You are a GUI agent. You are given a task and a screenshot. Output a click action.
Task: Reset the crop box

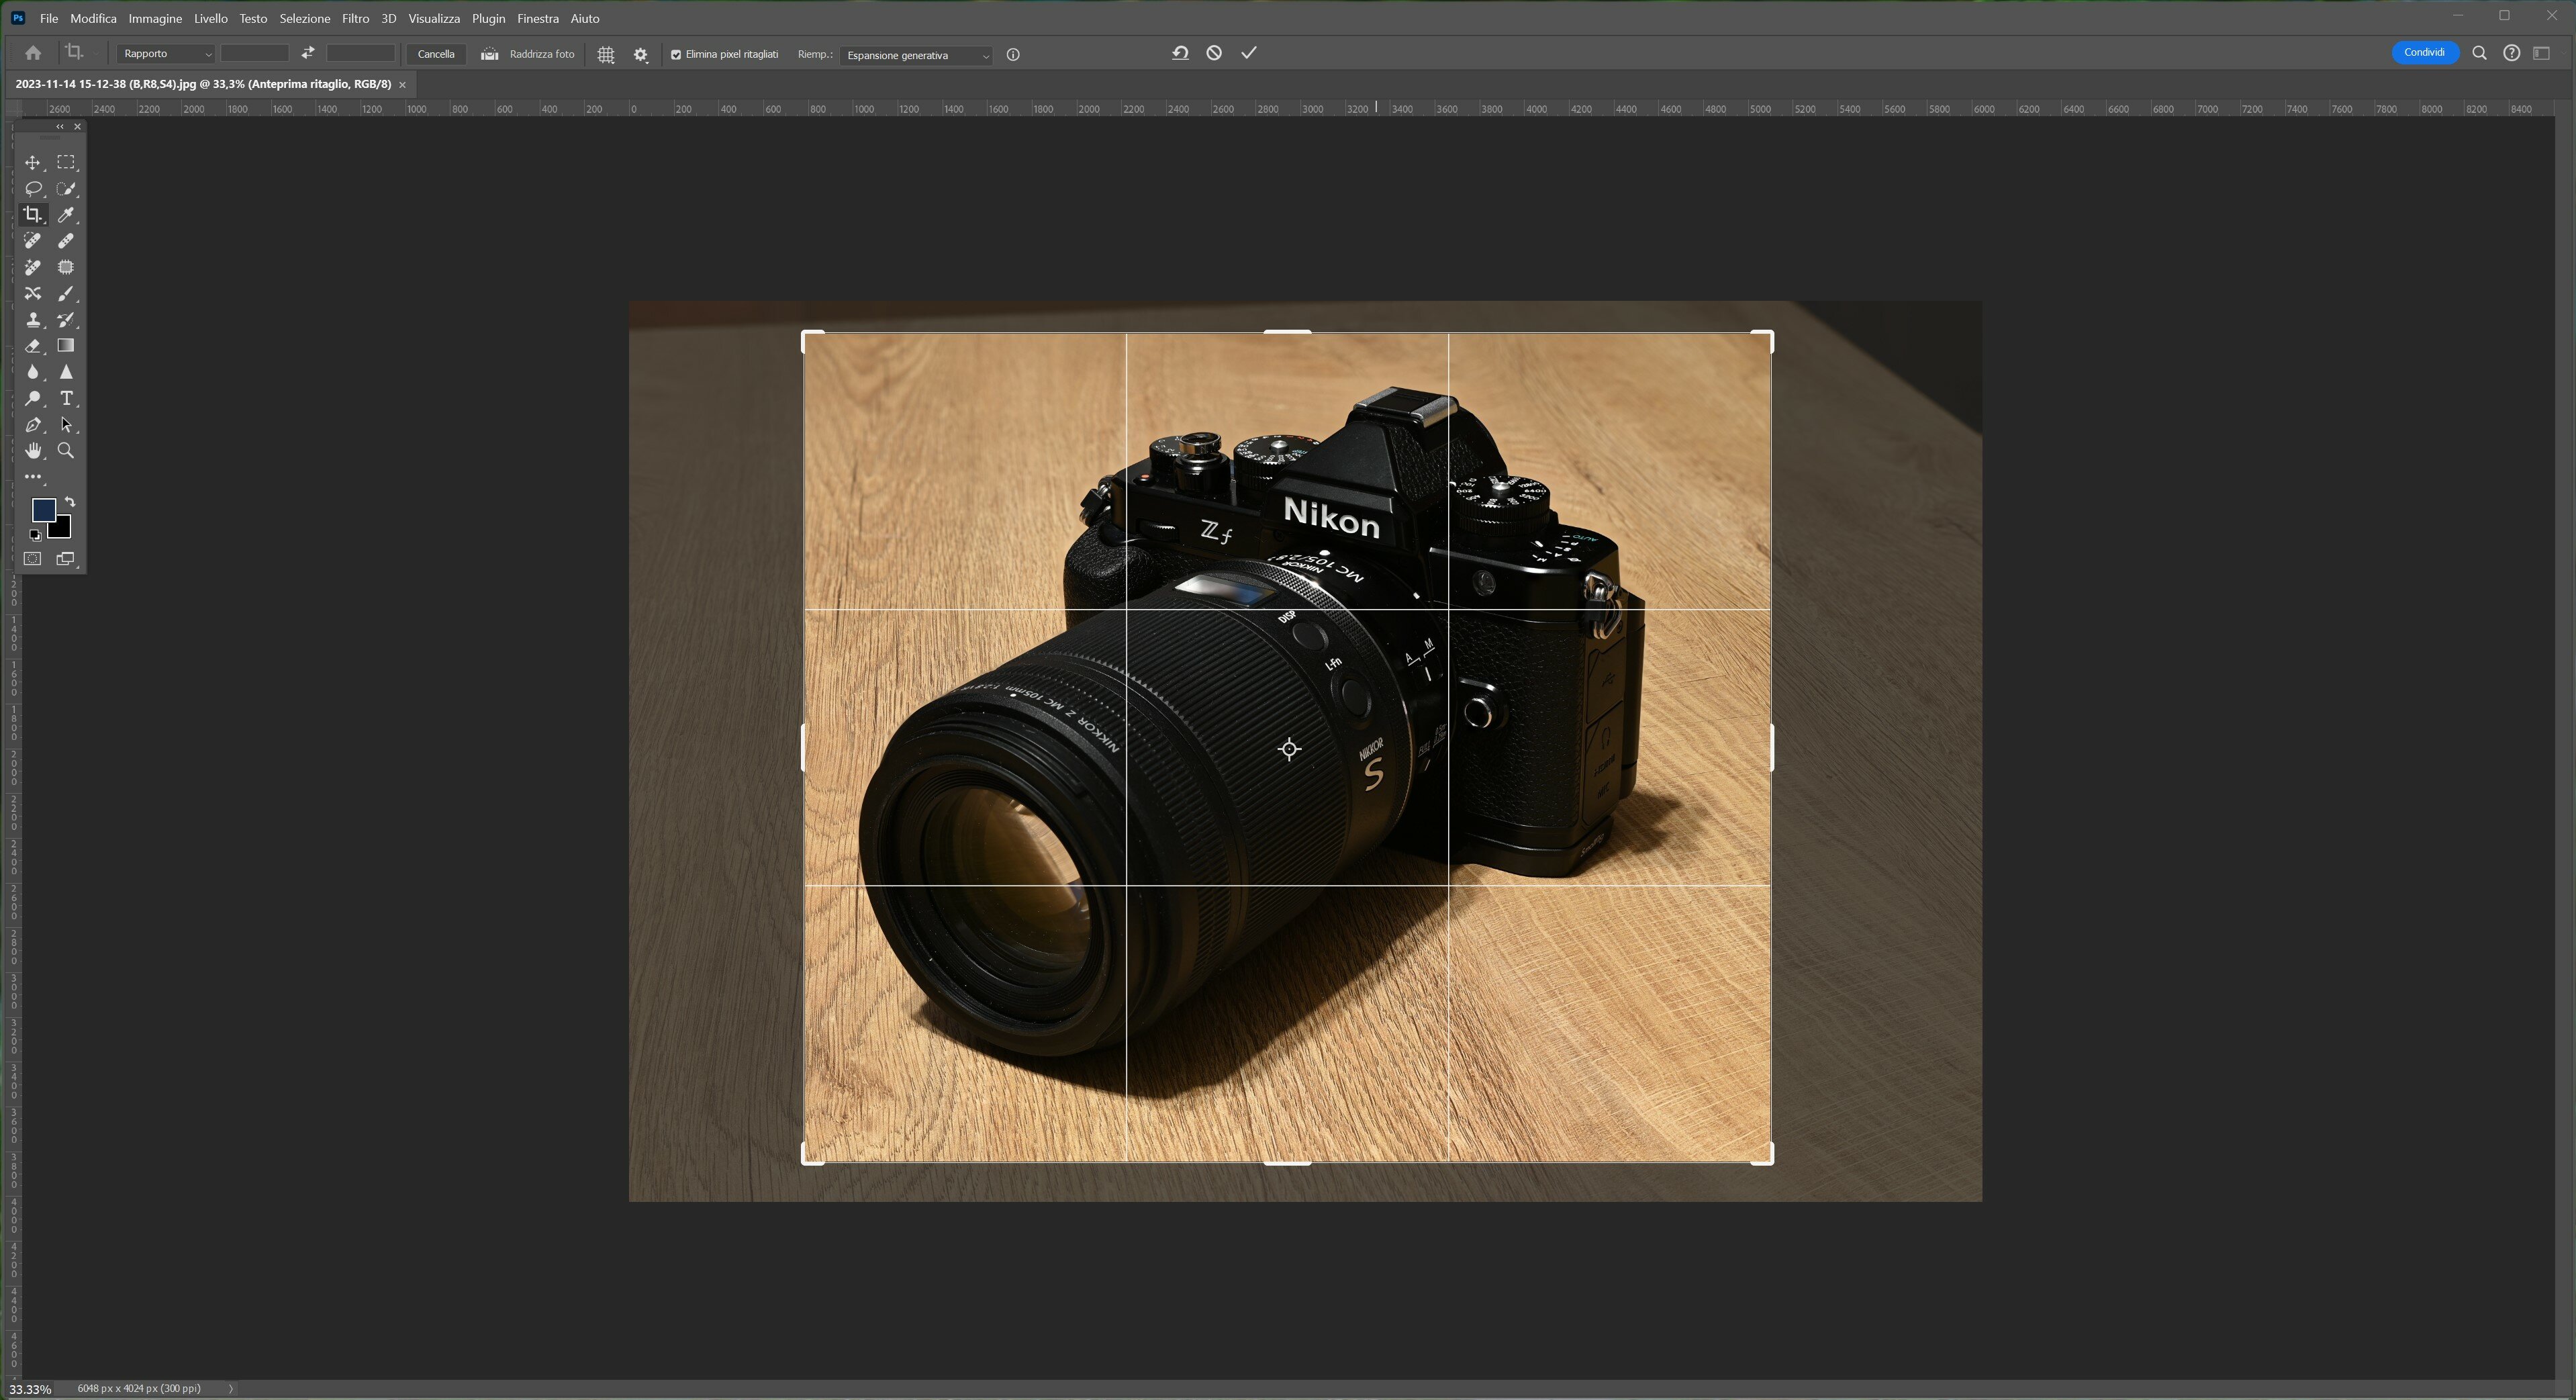tap(1180, 53)
